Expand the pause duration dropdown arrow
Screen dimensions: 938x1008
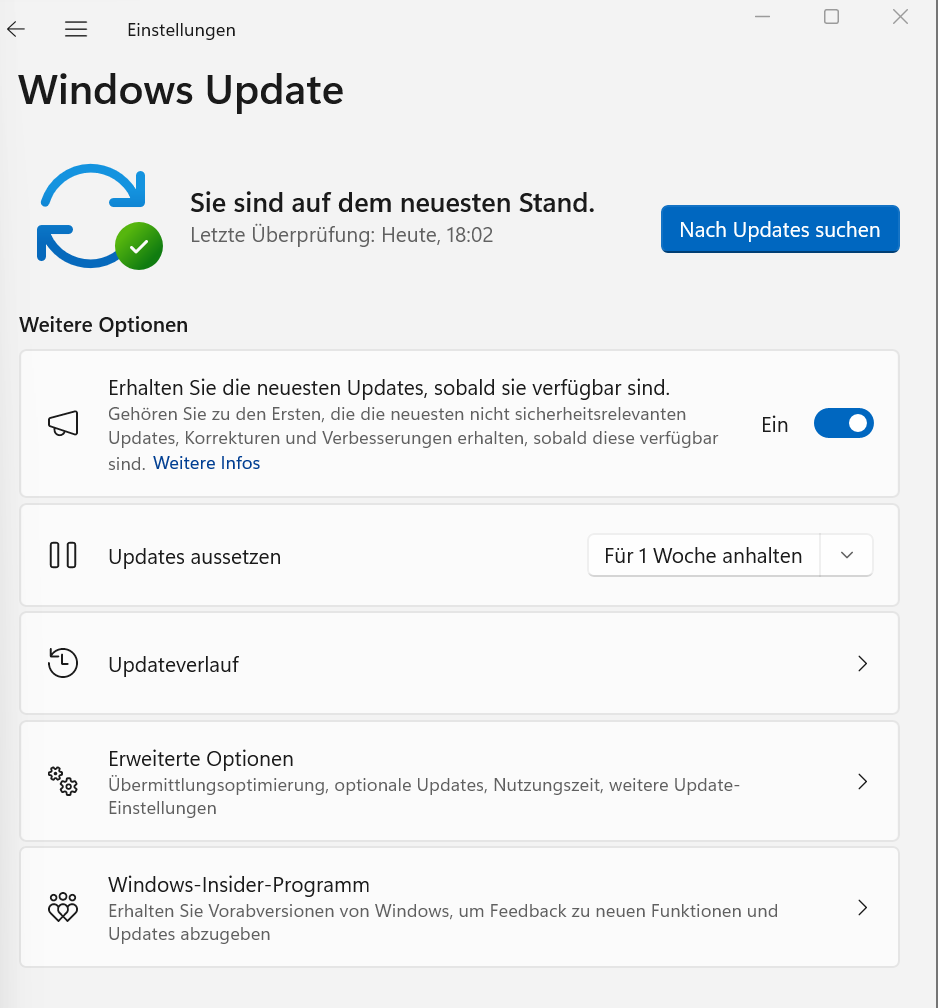[x=847, y=555]
